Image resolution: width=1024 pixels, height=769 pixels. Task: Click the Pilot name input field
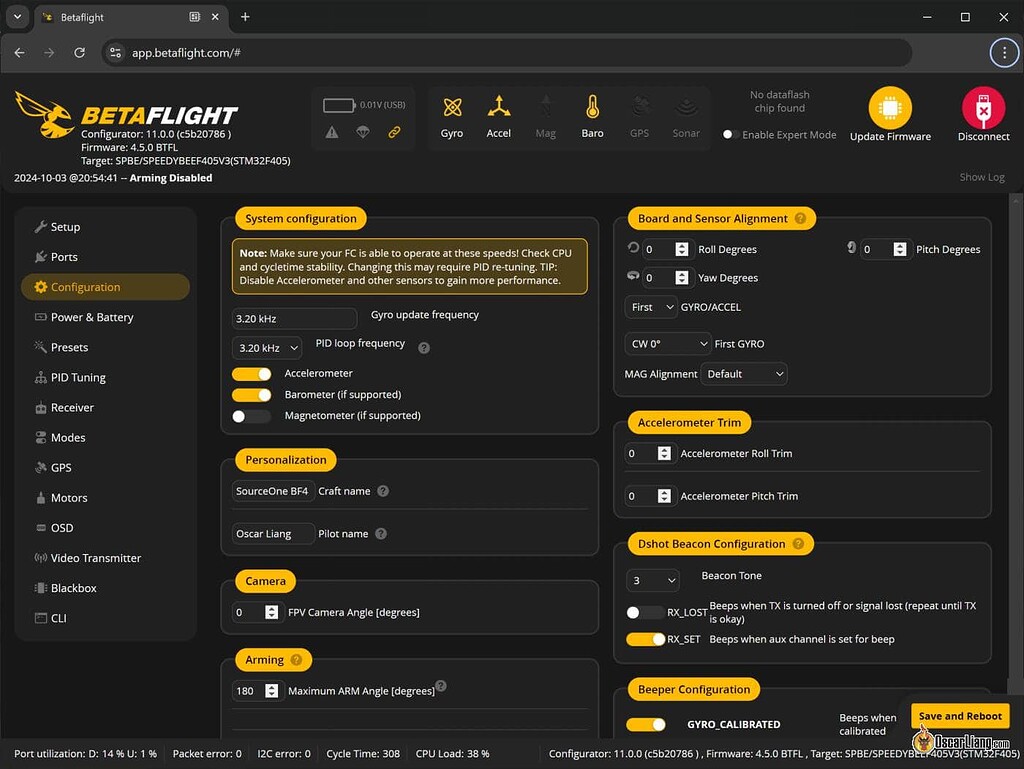point(273,534)
